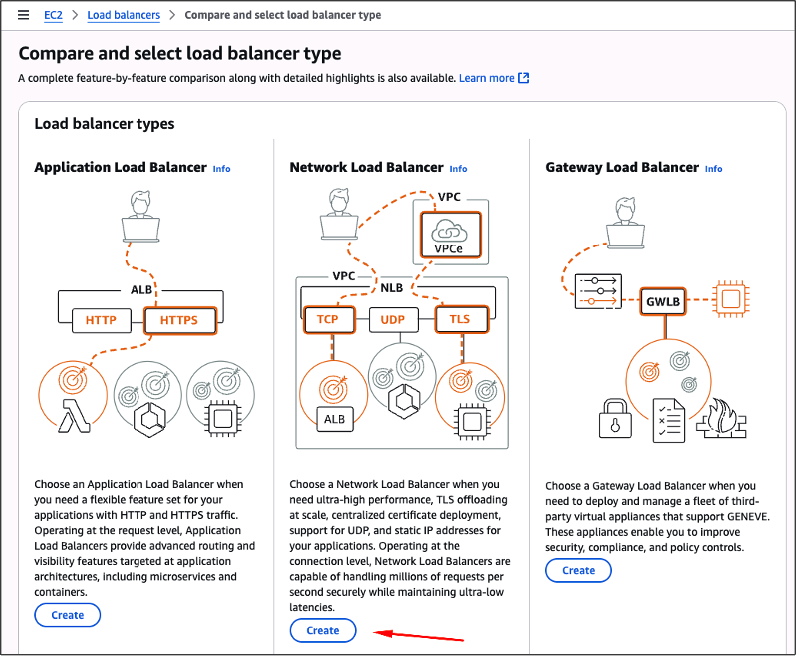Click the TLS box in NLB diagram
Image resolution: width=797 pixels, height=658 pixels.
tap(461, 319)
